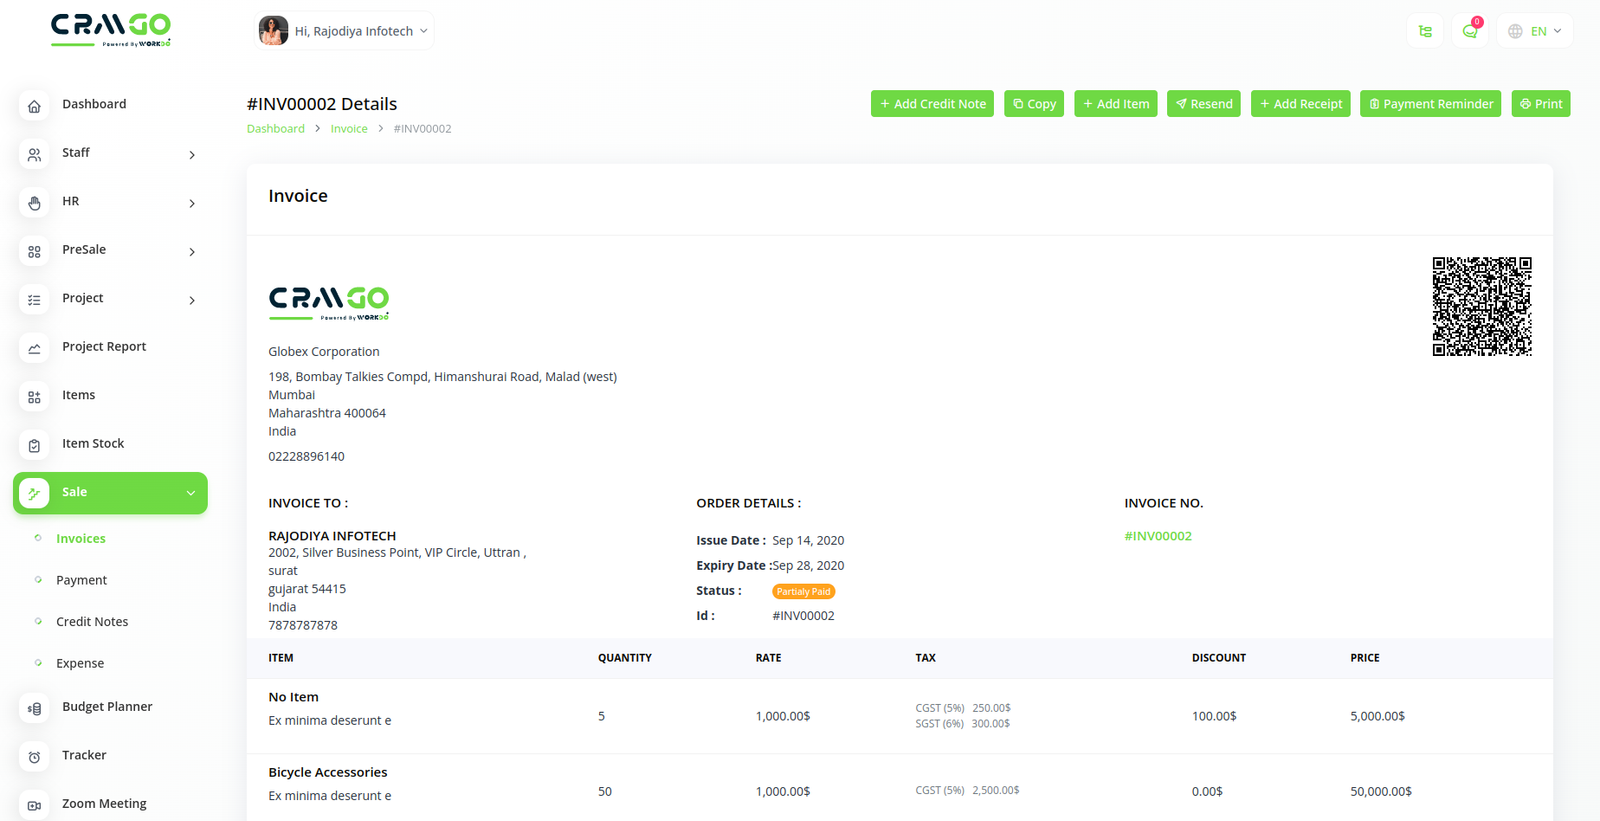Viewport: 1600px width, 821px height.
Task: Open Credit Notes in Sale submenu
Action: click(x=92, y=622)
